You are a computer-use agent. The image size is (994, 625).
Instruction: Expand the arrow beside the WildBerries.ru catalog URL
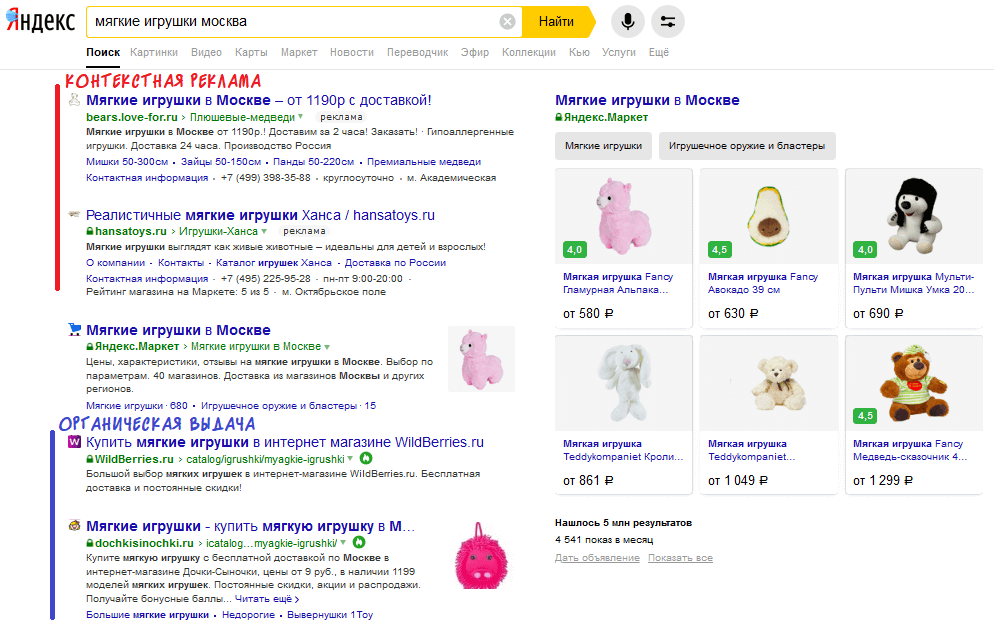tap(350, 459)
